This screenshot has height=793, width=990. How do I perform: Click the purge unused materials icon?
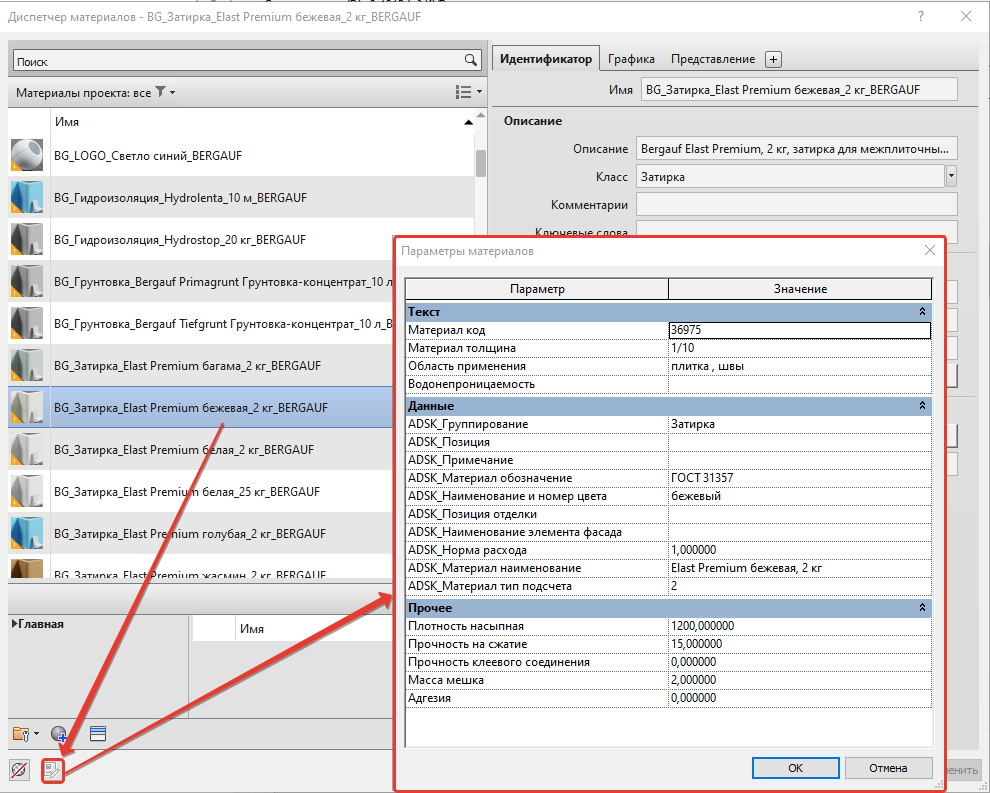pos(19,770)
